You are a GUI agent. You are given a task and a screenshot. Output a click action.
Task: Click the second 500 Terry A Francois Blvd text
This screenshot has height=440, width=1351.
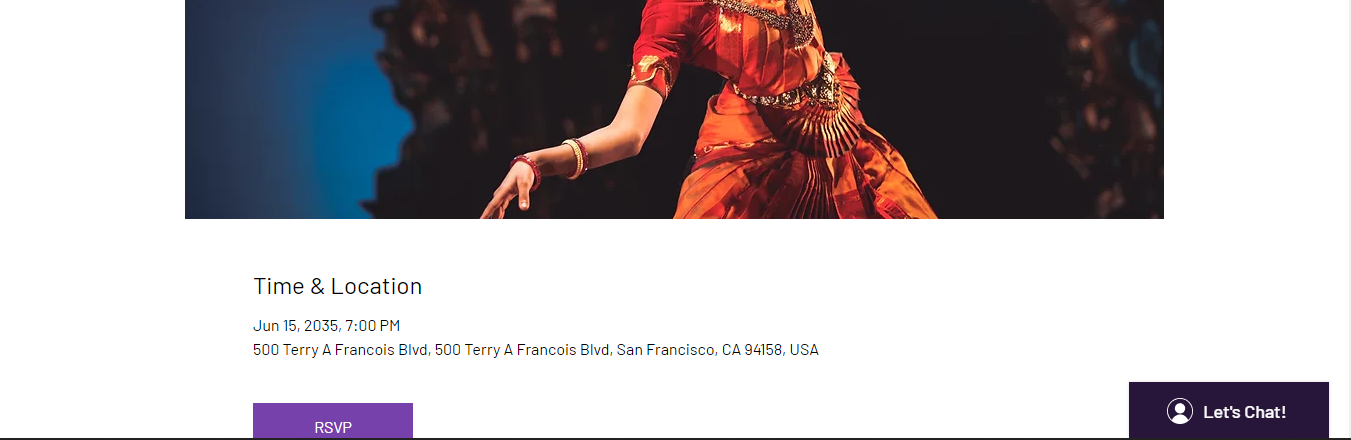[x=522, y=350]
